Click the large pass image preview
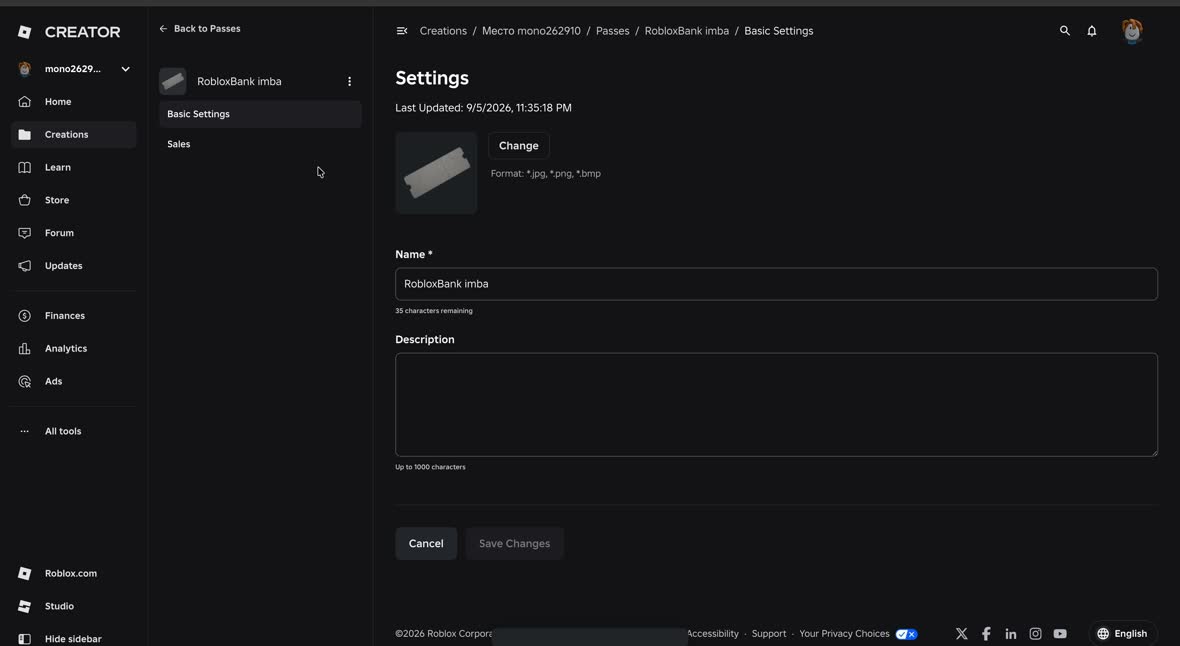Viewport: 1180px width, 646px height. [x=436, y=173]
